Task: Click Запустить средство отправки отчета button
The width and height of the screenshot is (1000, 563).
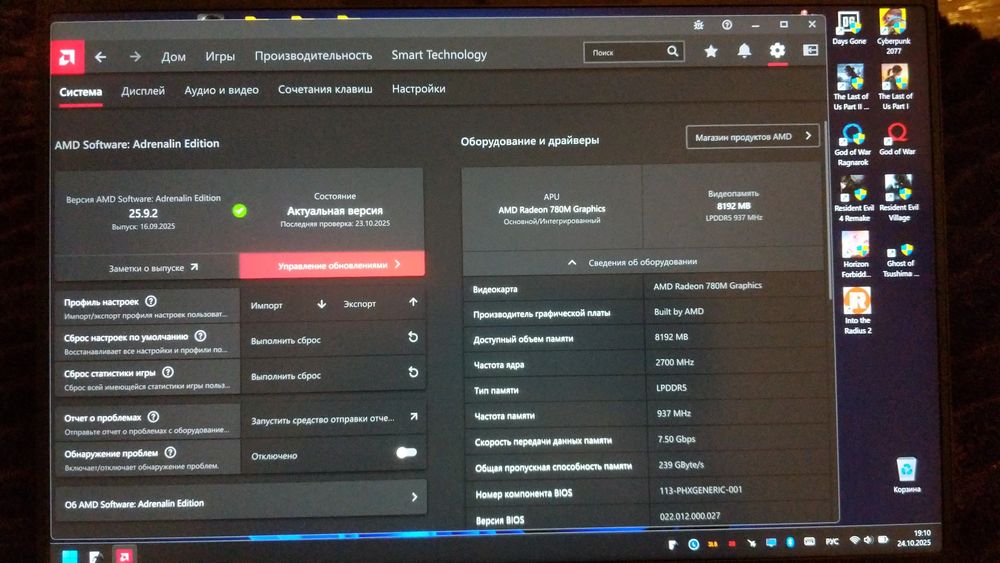Action: (334, 418)
